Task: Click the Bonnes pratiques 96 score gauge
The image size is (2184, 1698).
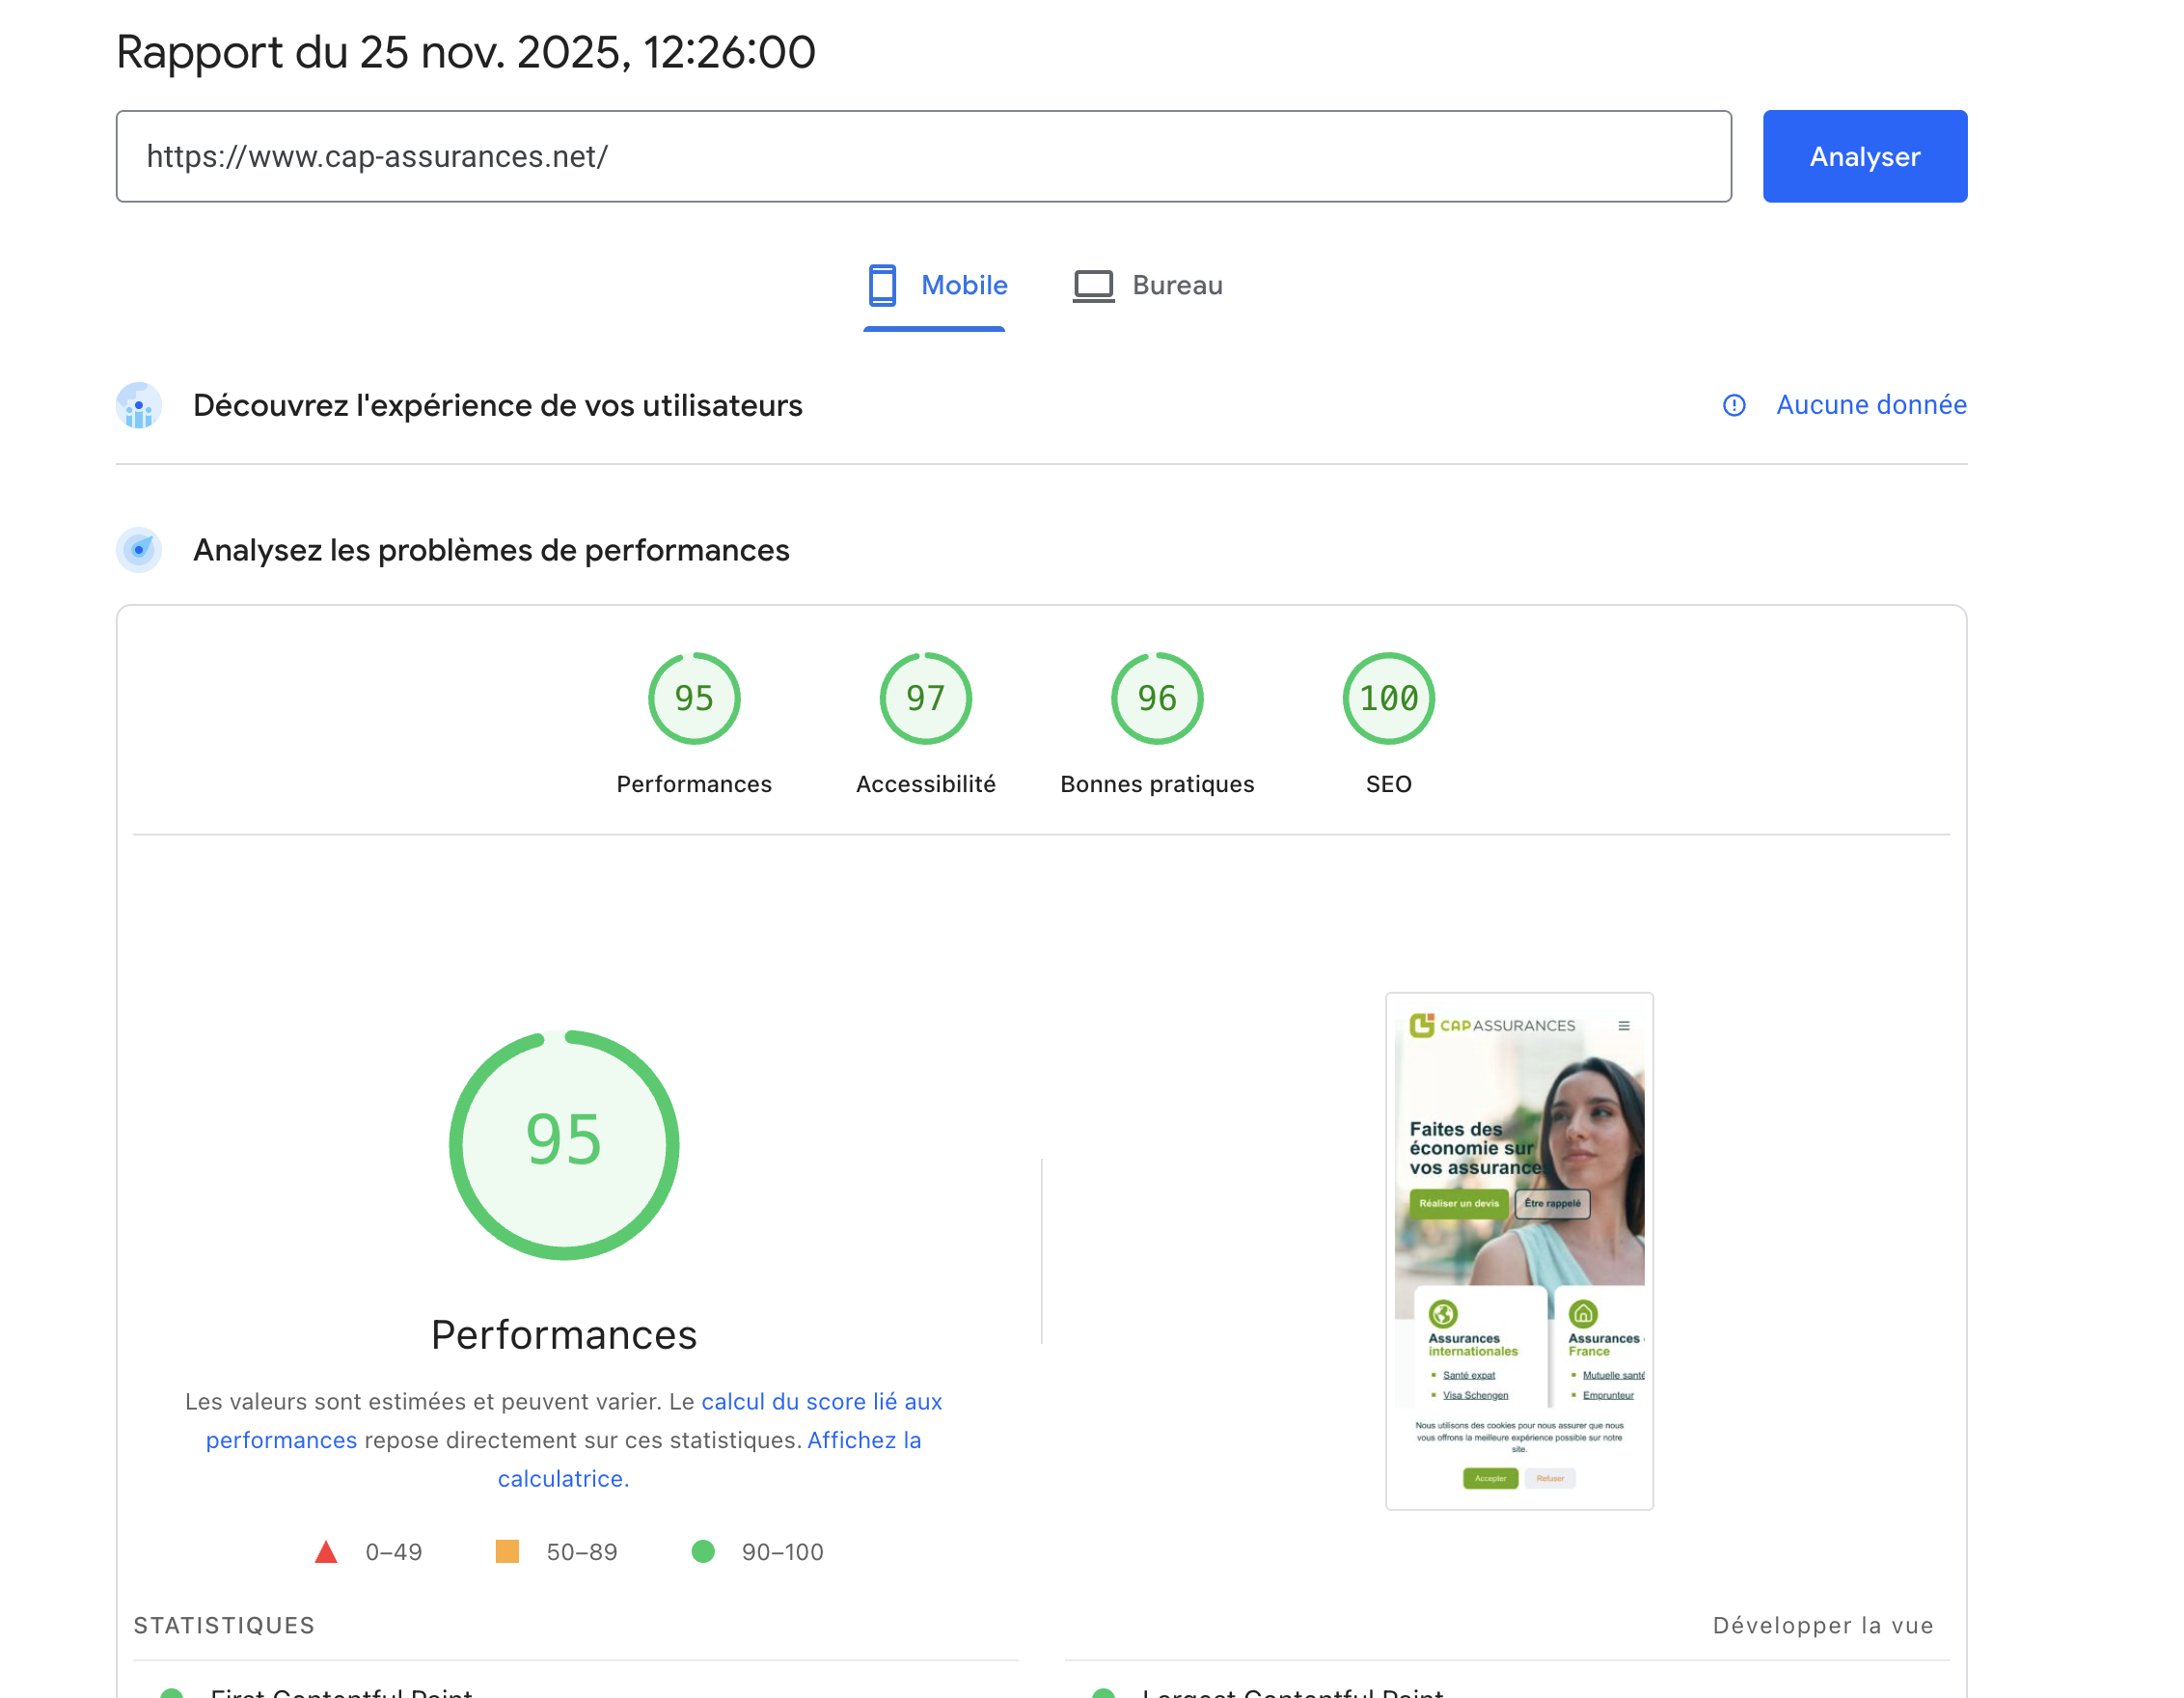Action: coord(1156,698)
